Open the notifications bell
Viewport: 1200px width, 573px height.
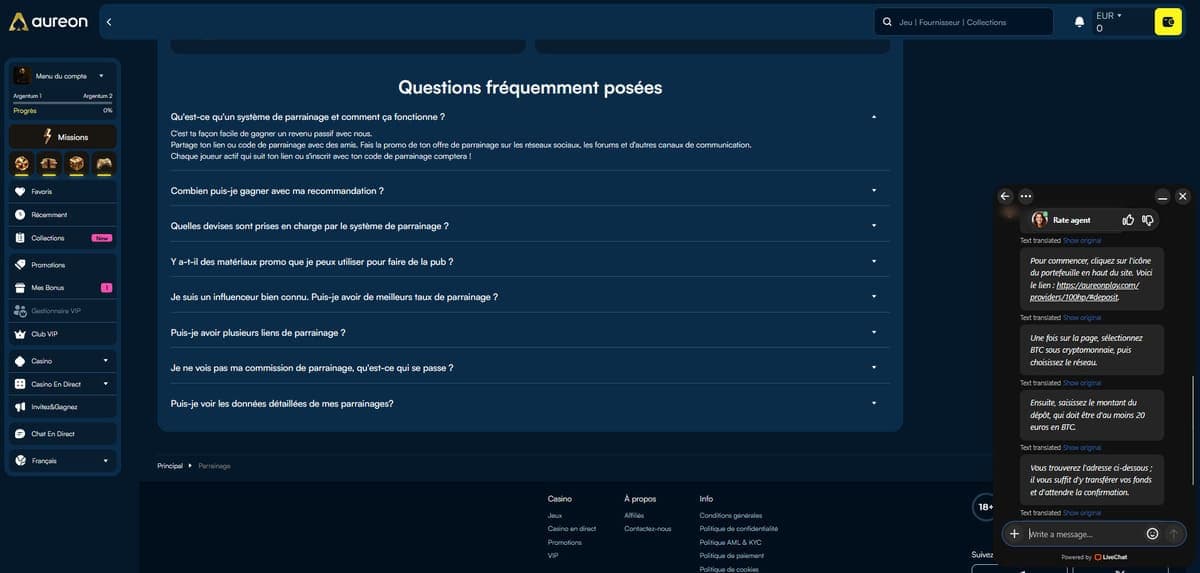[1079, 22]
